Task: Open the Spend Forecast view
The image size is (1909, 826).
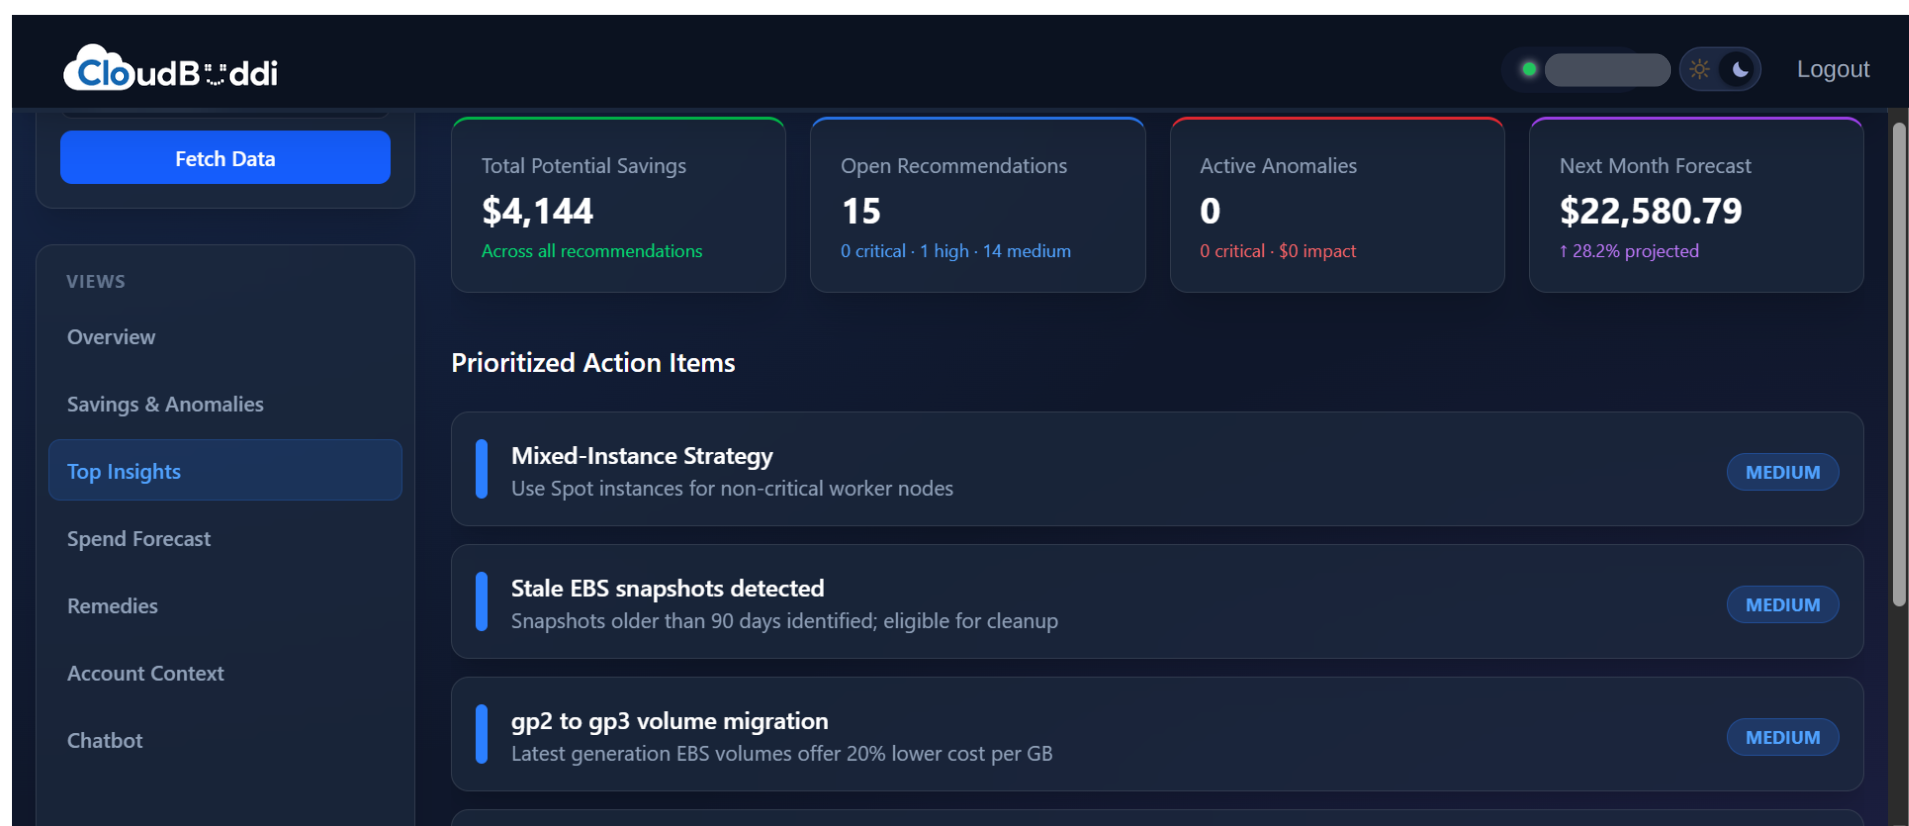Action: pos(225,538)
